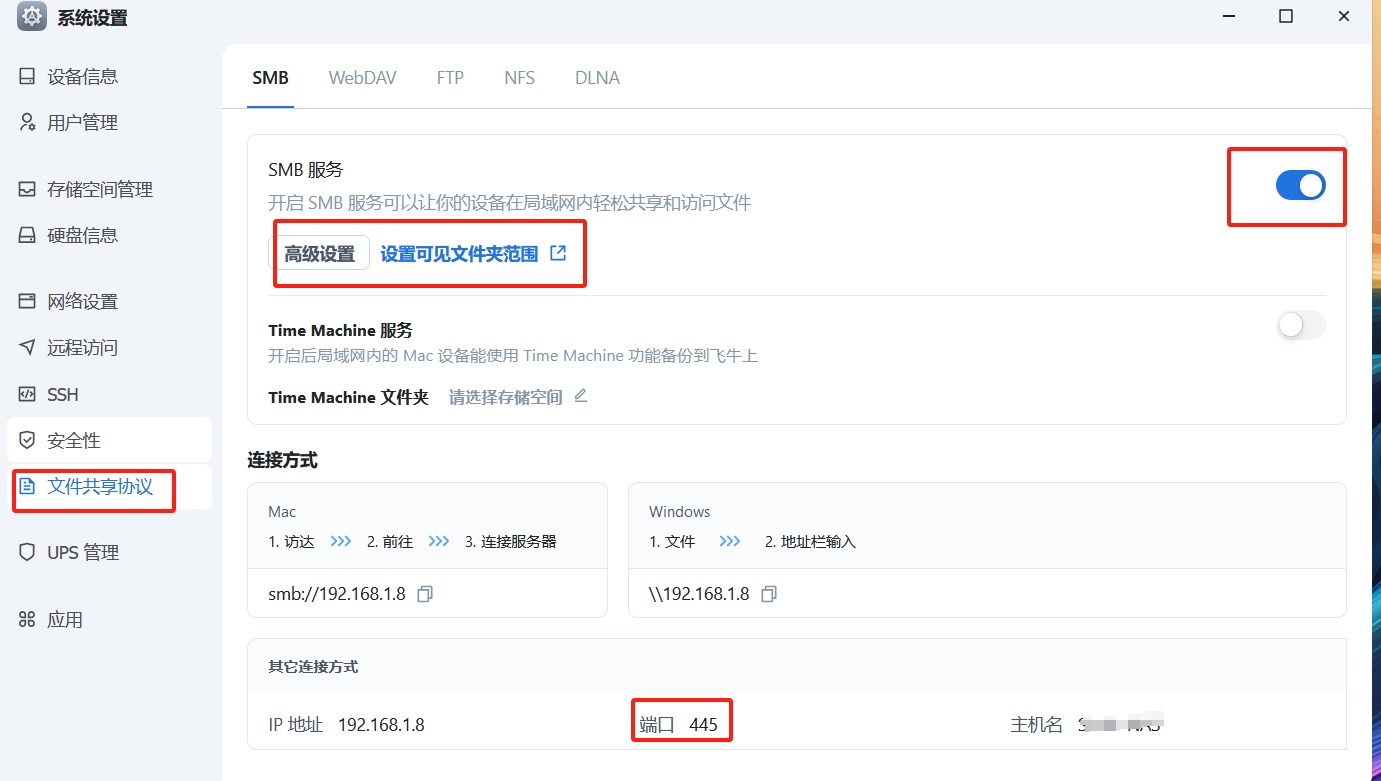Click the SSH terminal icon
Viewport: 1381px width, 781px height.
[27, 394]
